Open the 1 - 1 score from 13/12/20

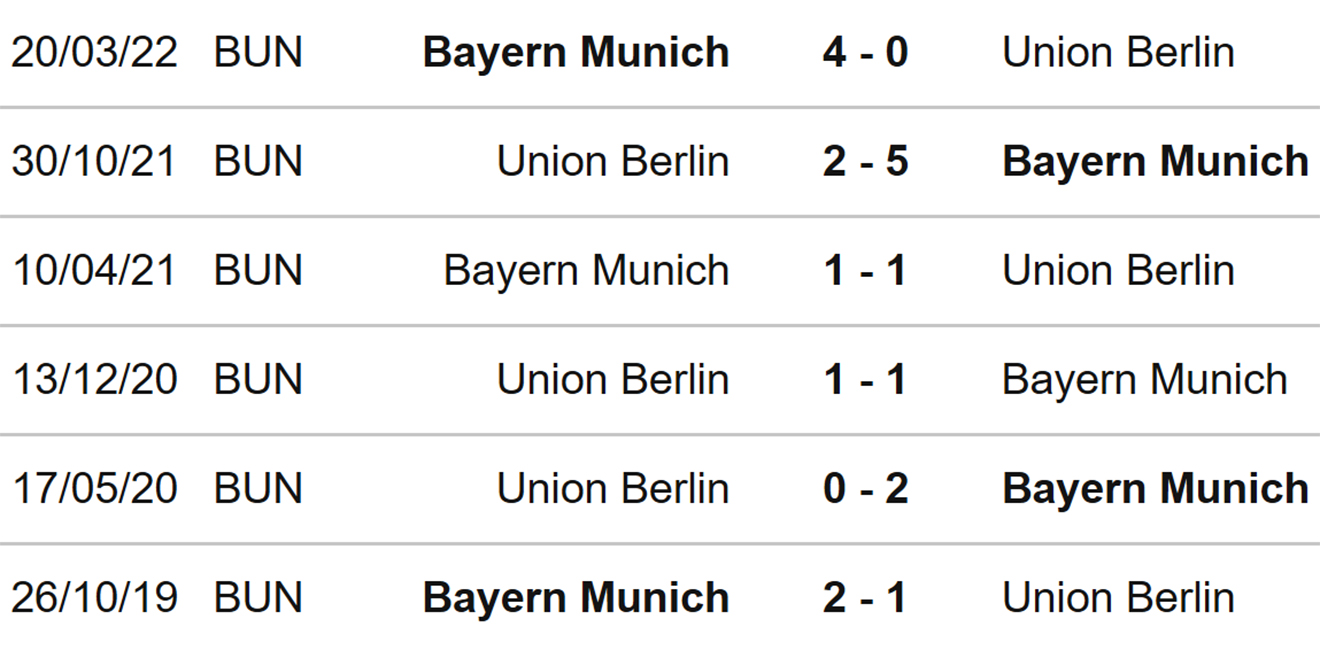pos(865,380)
